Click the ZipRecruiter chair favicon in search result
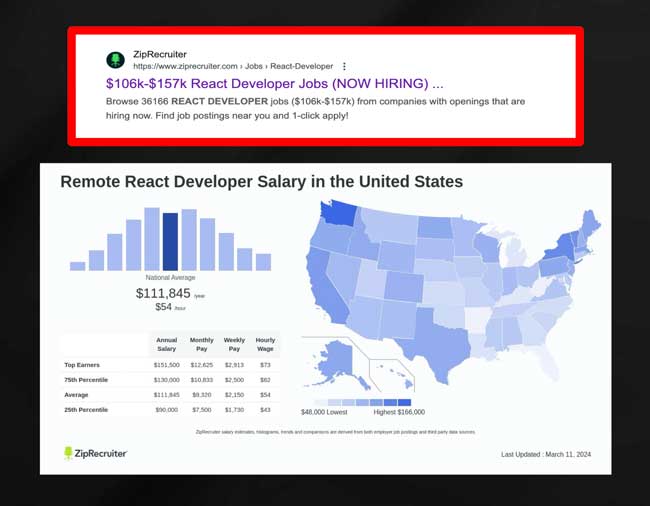The image size is (650, 506). tap(115, 60)
